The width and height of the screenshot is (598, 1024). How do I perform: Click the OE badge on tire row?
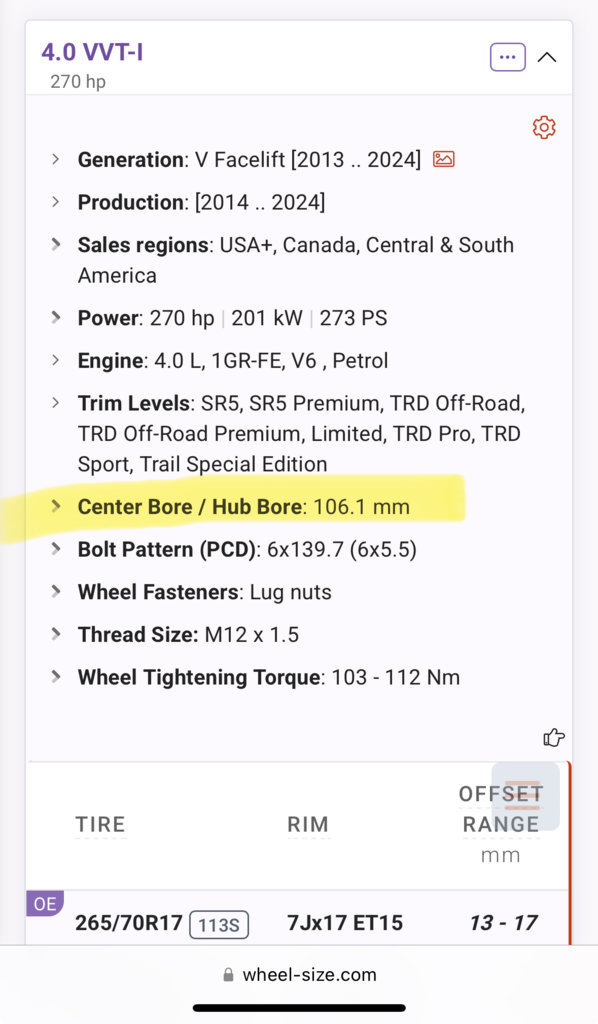(x=44, y=904)
